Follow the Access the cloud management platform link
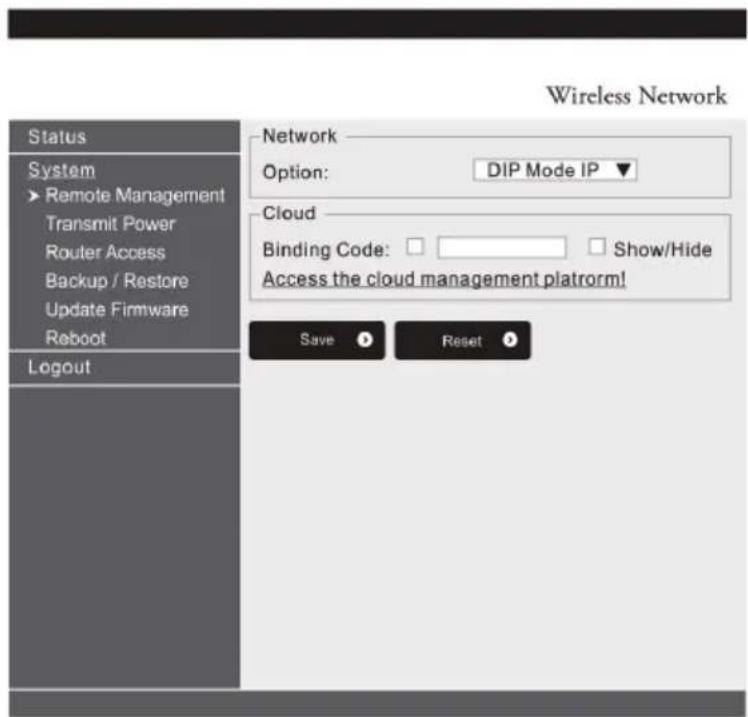This screenshot has width=748, height=717. (x=444, y=279)
